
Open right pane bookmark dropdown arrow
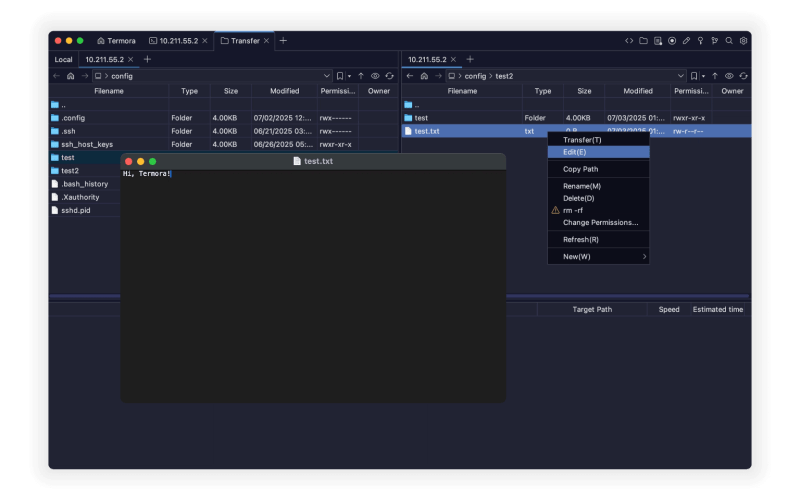click(x=704, y=77)
